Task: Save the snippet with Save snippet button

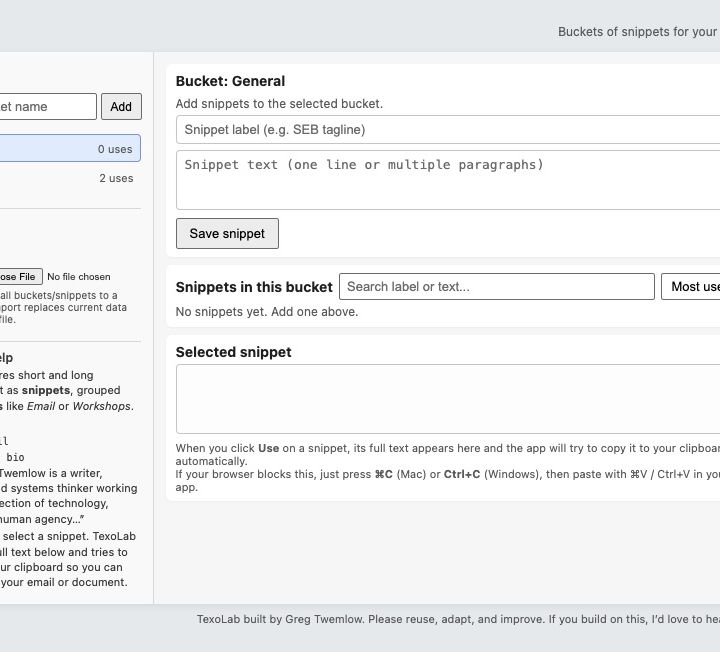Action: [x=227, y=233]
